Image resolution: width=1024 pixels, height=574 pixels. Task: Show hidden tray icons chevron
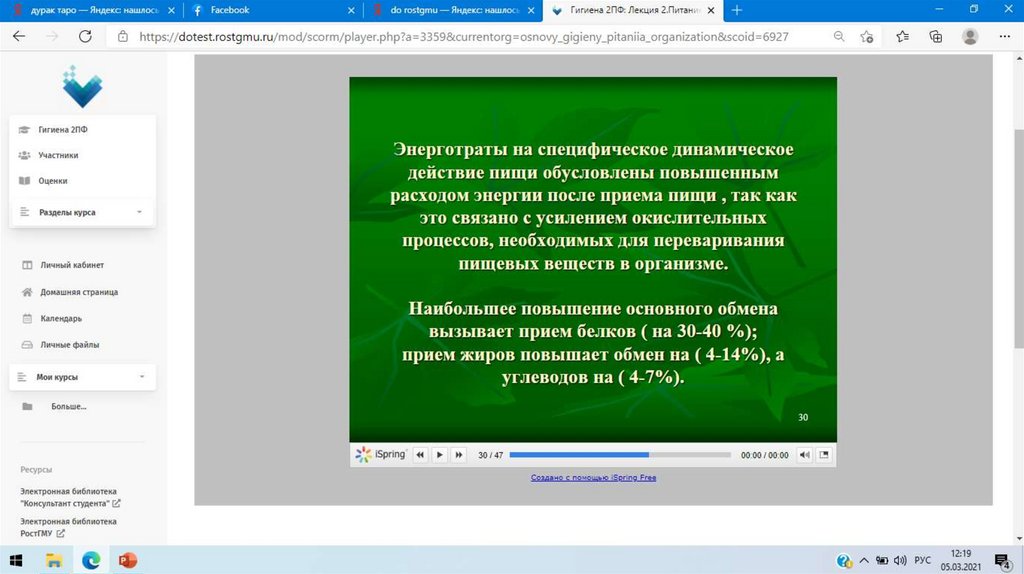point(864,560)
